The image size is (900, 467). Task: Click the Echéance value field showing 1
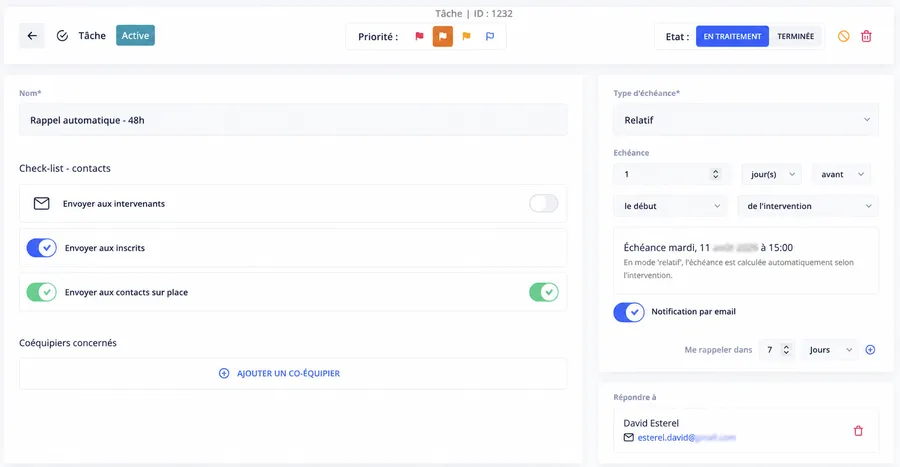click(672, 174)
